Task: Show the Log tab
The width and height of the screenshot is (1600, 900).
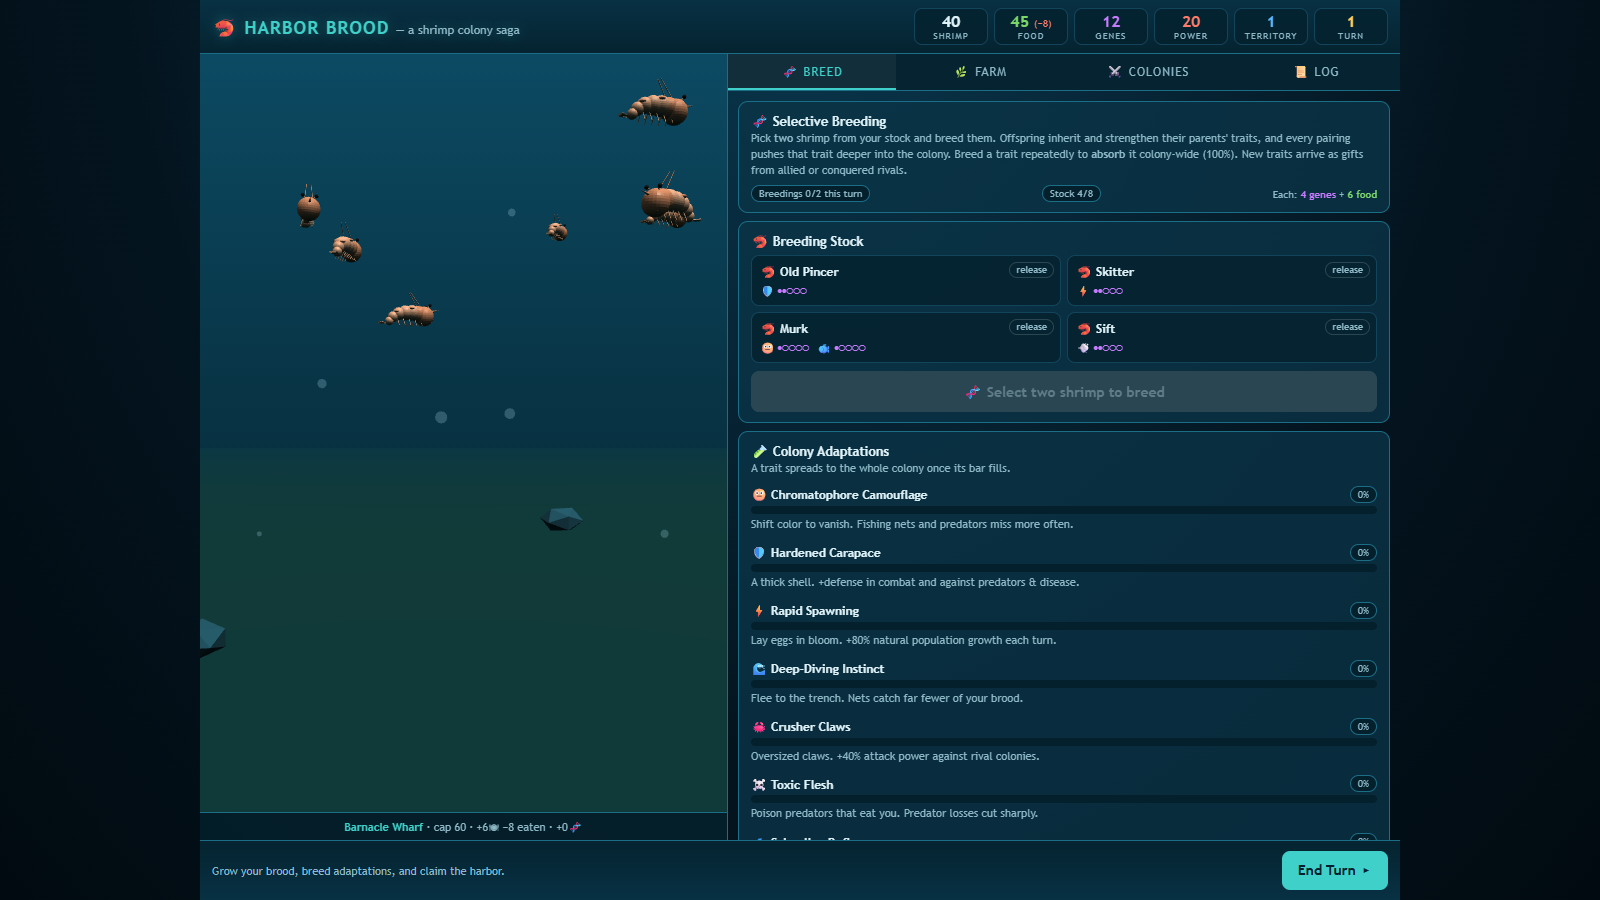Action: (x=1316, y=72)
